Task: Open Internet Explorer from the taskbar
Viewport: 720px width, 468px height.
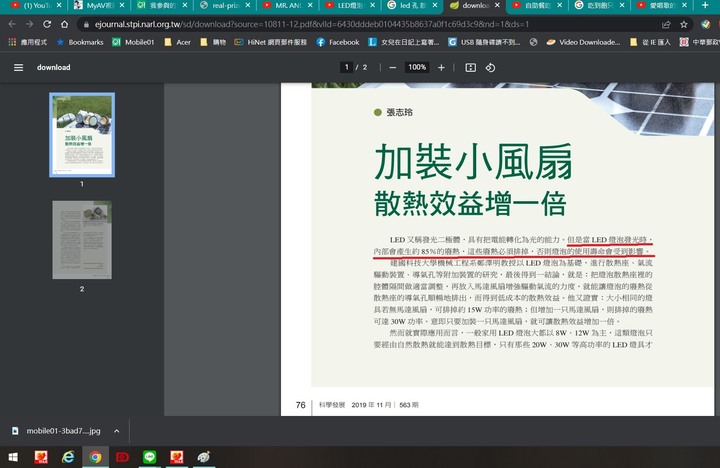Action: point(68,457)
